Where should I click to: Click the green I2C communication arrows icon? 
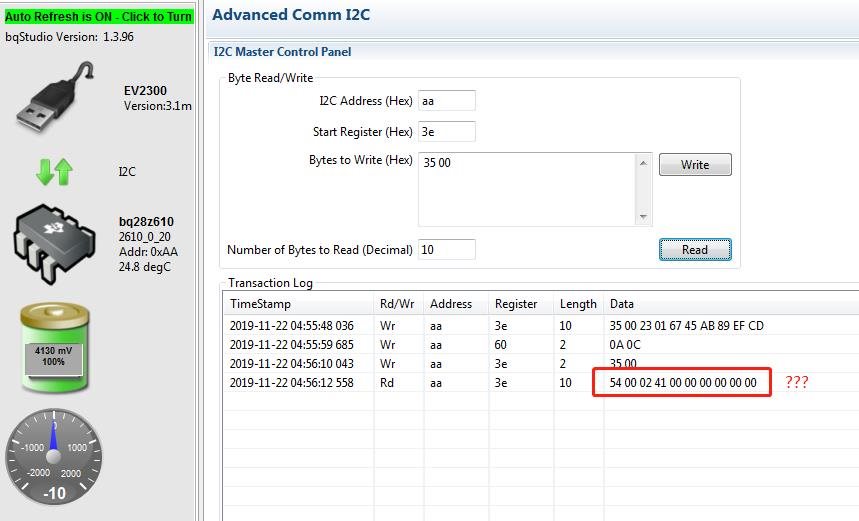(x=54, y=171)
